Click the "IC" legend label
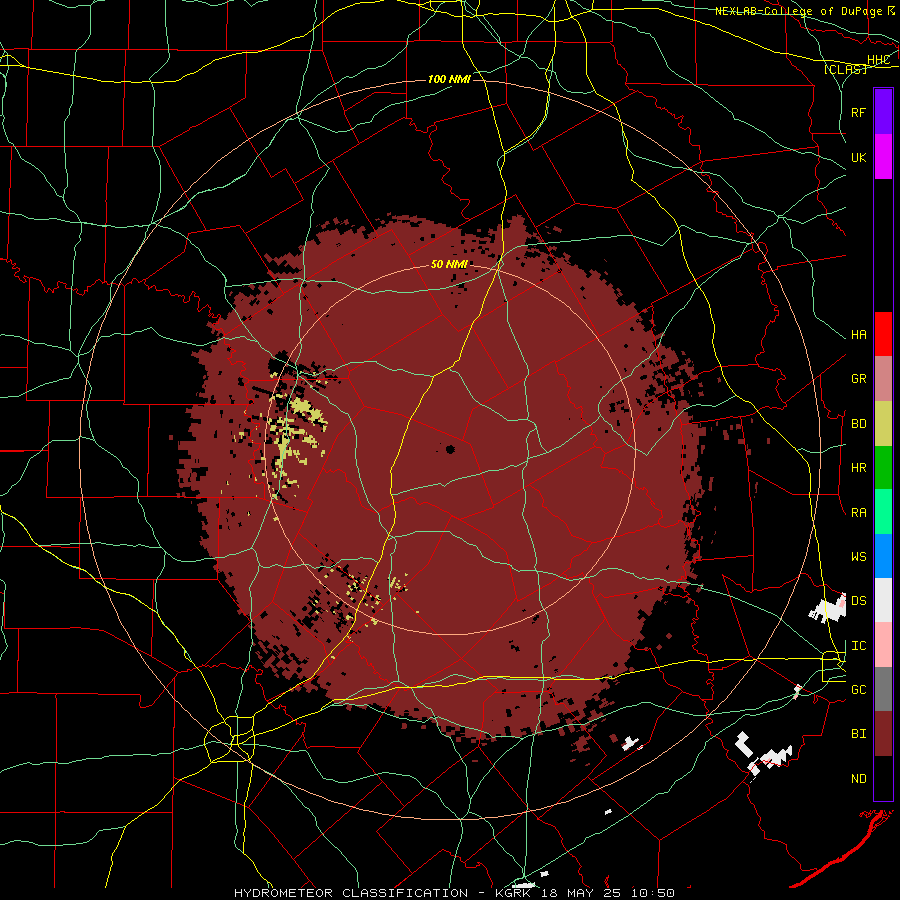 [859, 646]
